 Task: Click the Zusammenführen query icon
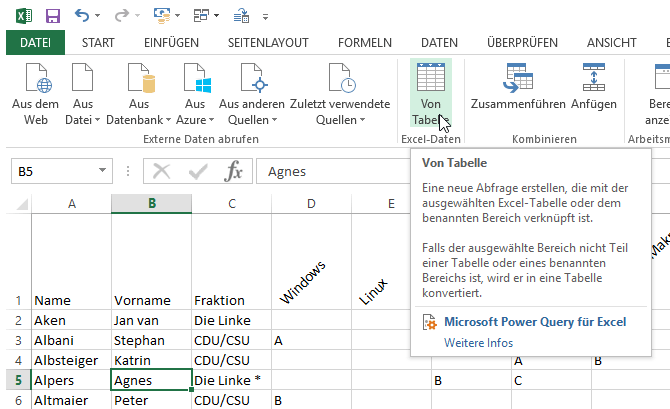click(518, 78)
